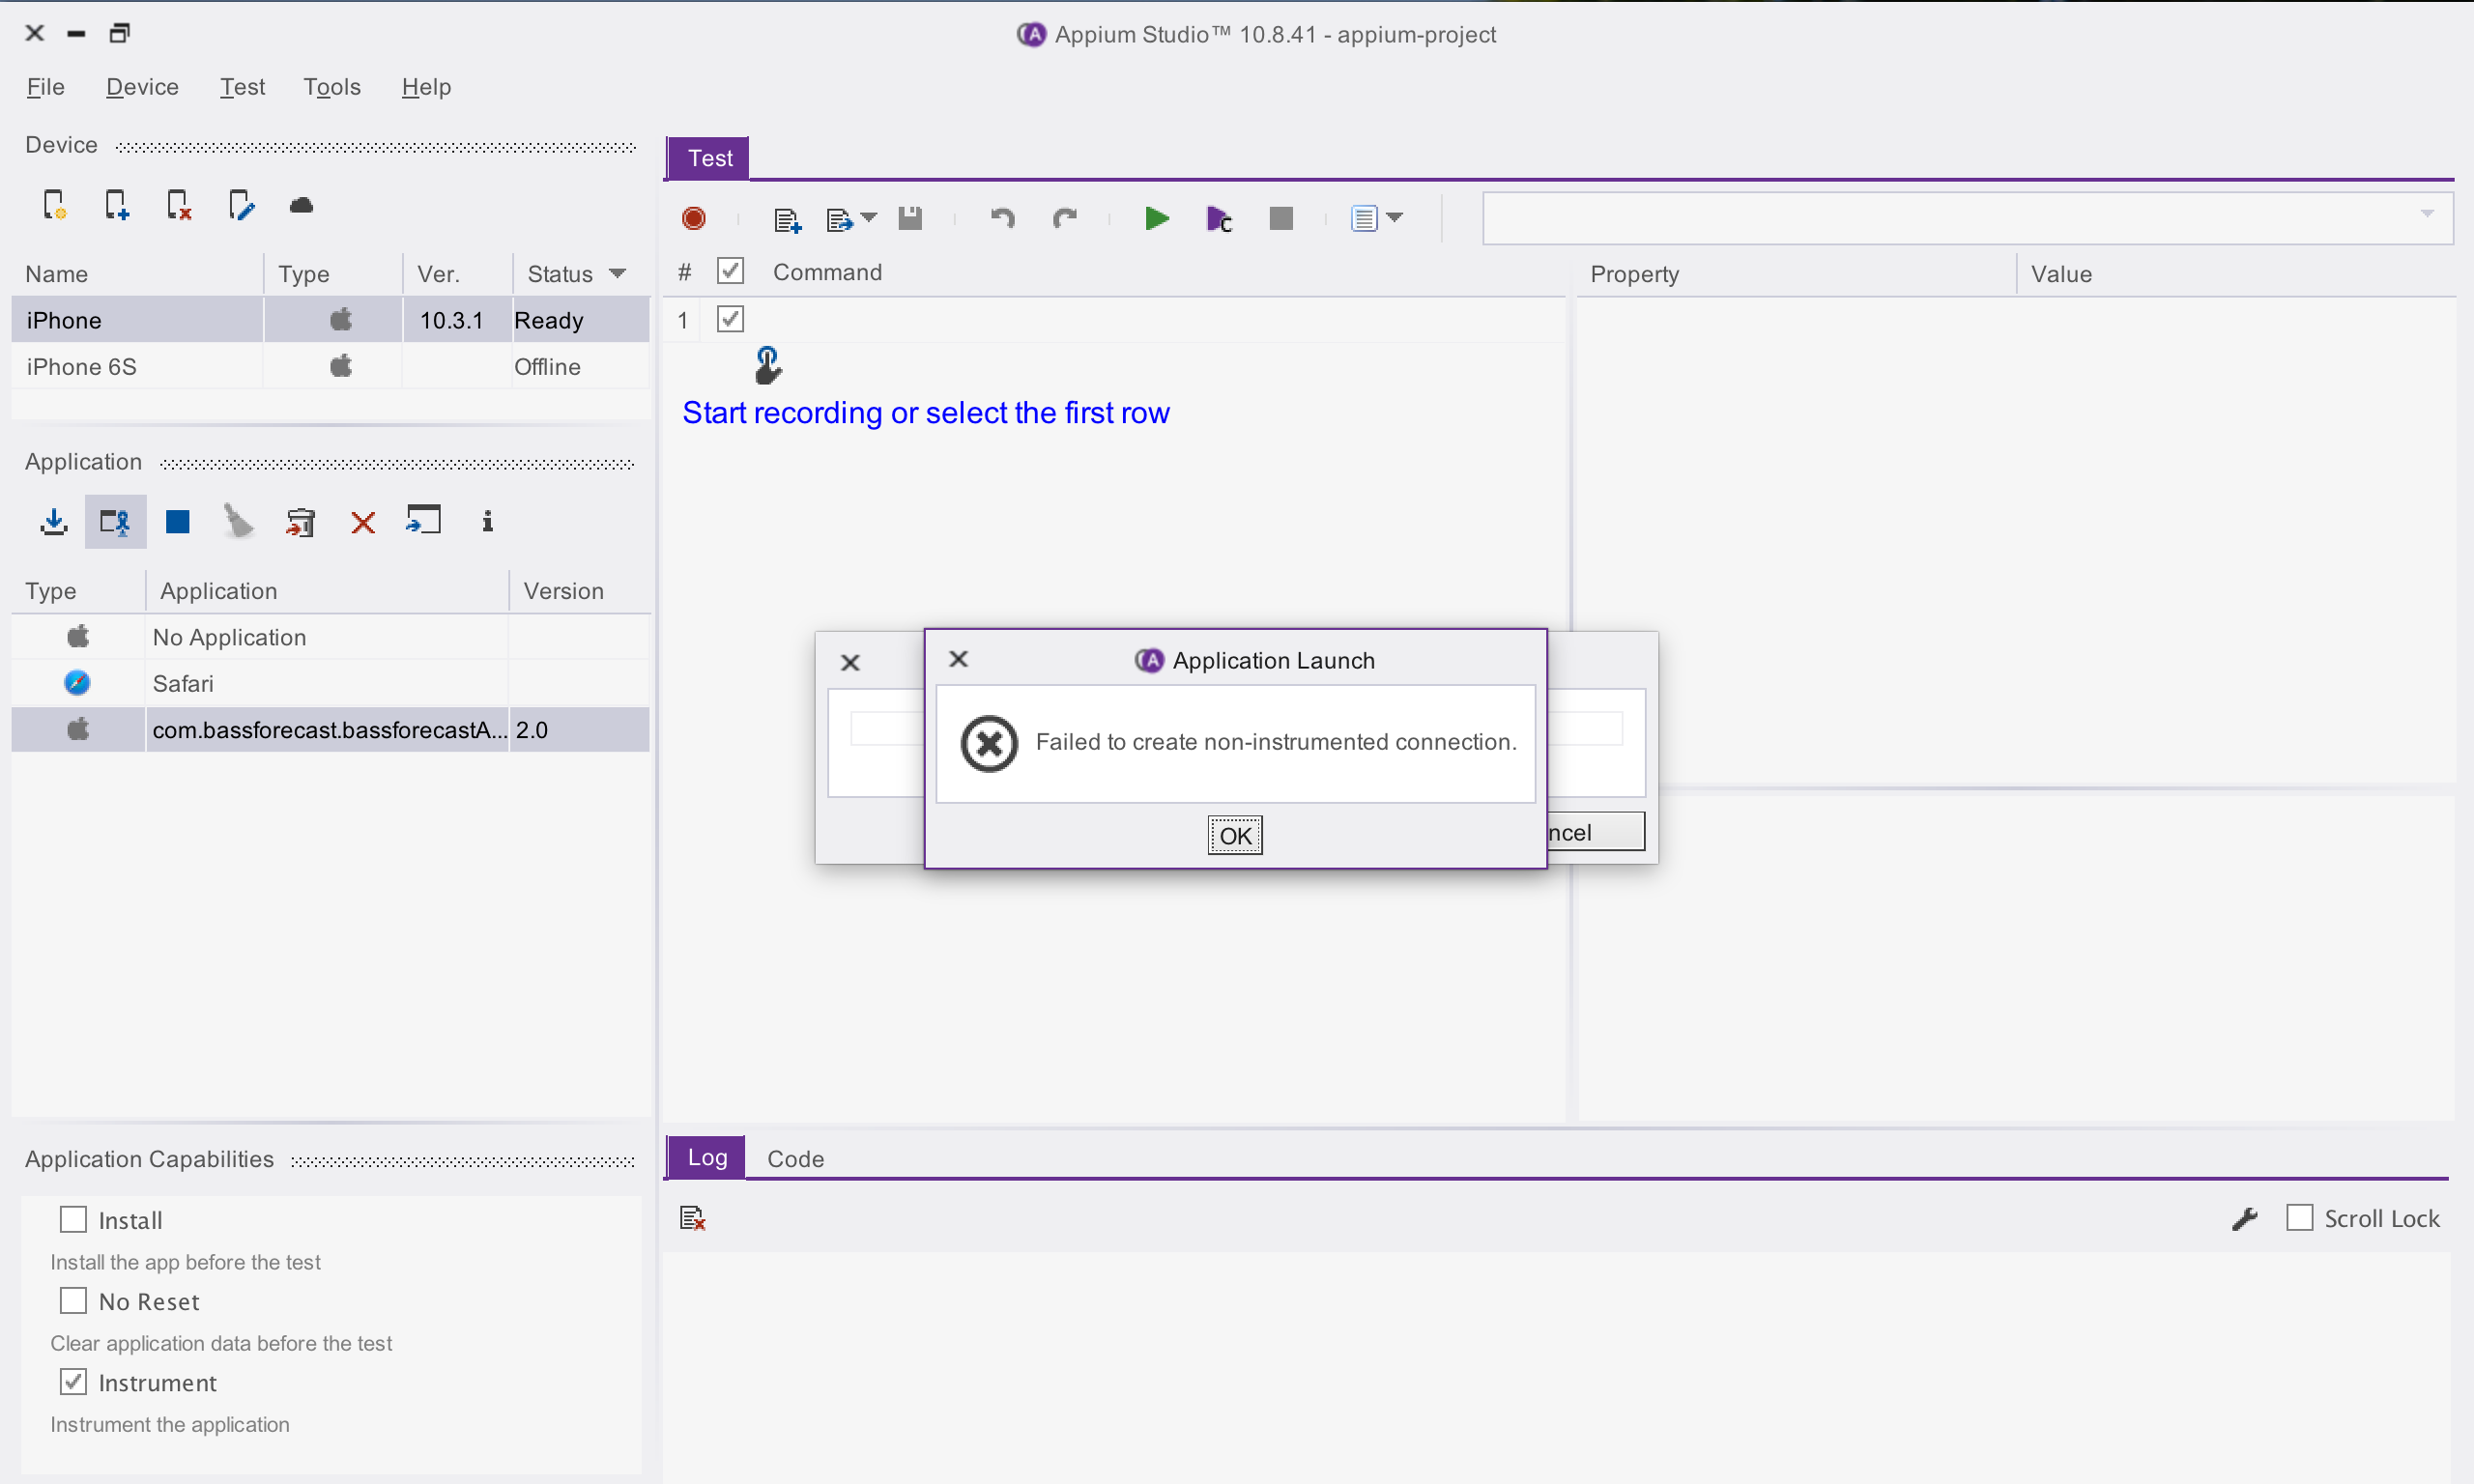Uncheck the Instrument checkbox

pos(74,1381)
